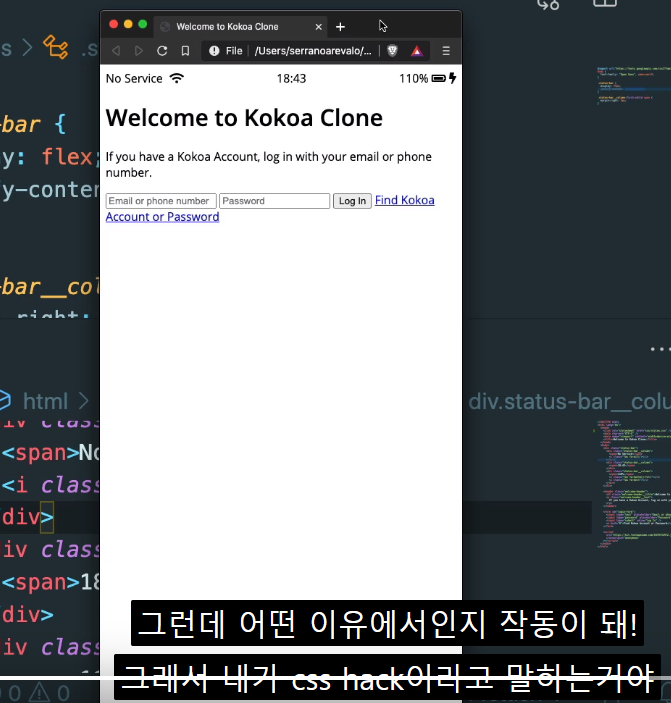This screenshot has width=671, height=703.
Task: Bookmark this page
Action: pyautogui.click(x=185, y=51)
